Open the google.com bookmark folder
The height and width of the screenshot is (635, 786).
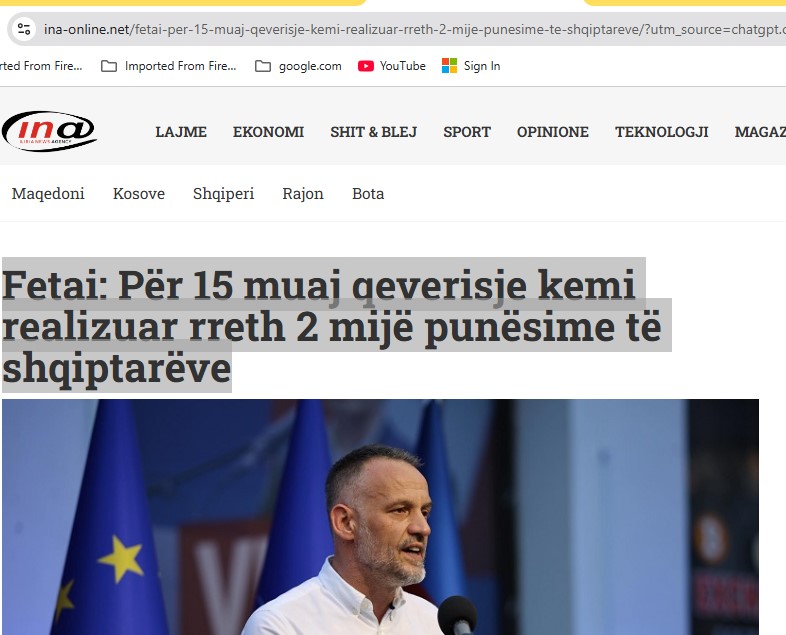pos(298,66)
